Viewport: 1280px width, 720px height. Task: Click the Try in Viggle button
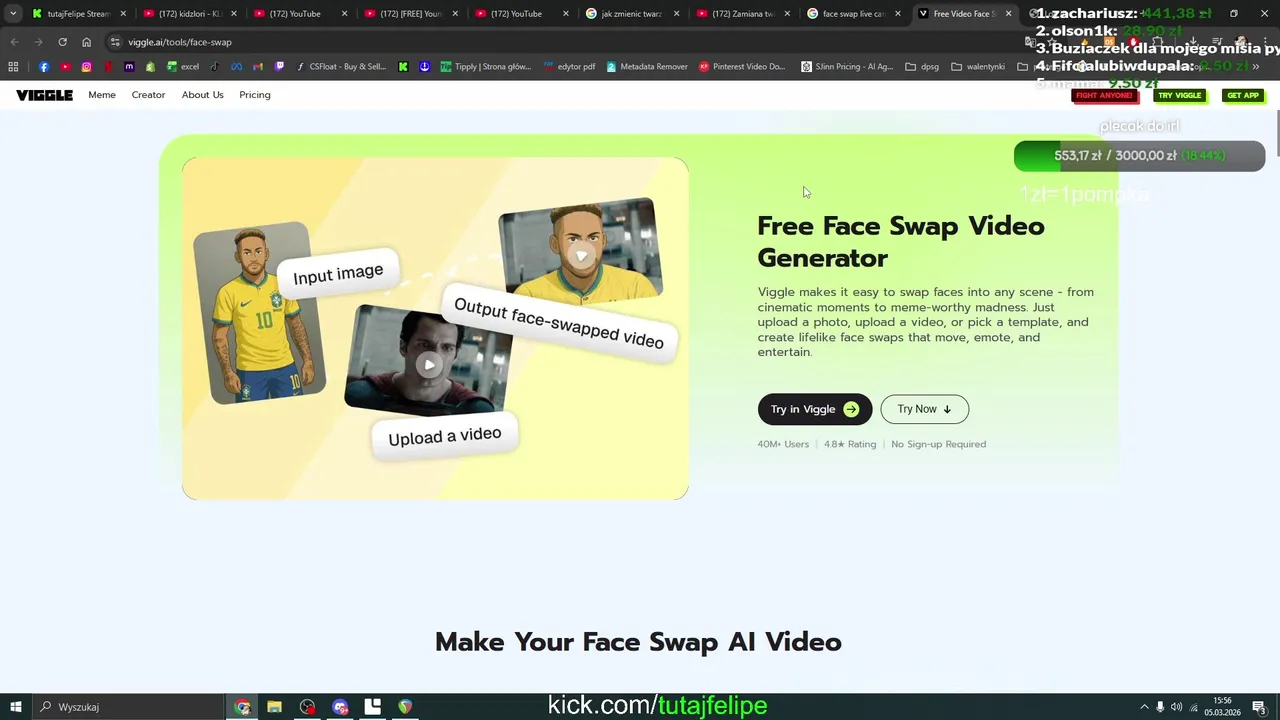tap(815, 409)
